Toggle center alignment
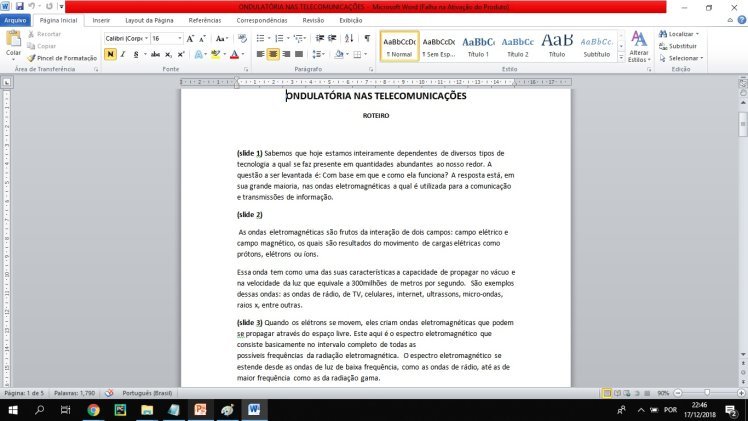The image size is (748, 421). 273,54
